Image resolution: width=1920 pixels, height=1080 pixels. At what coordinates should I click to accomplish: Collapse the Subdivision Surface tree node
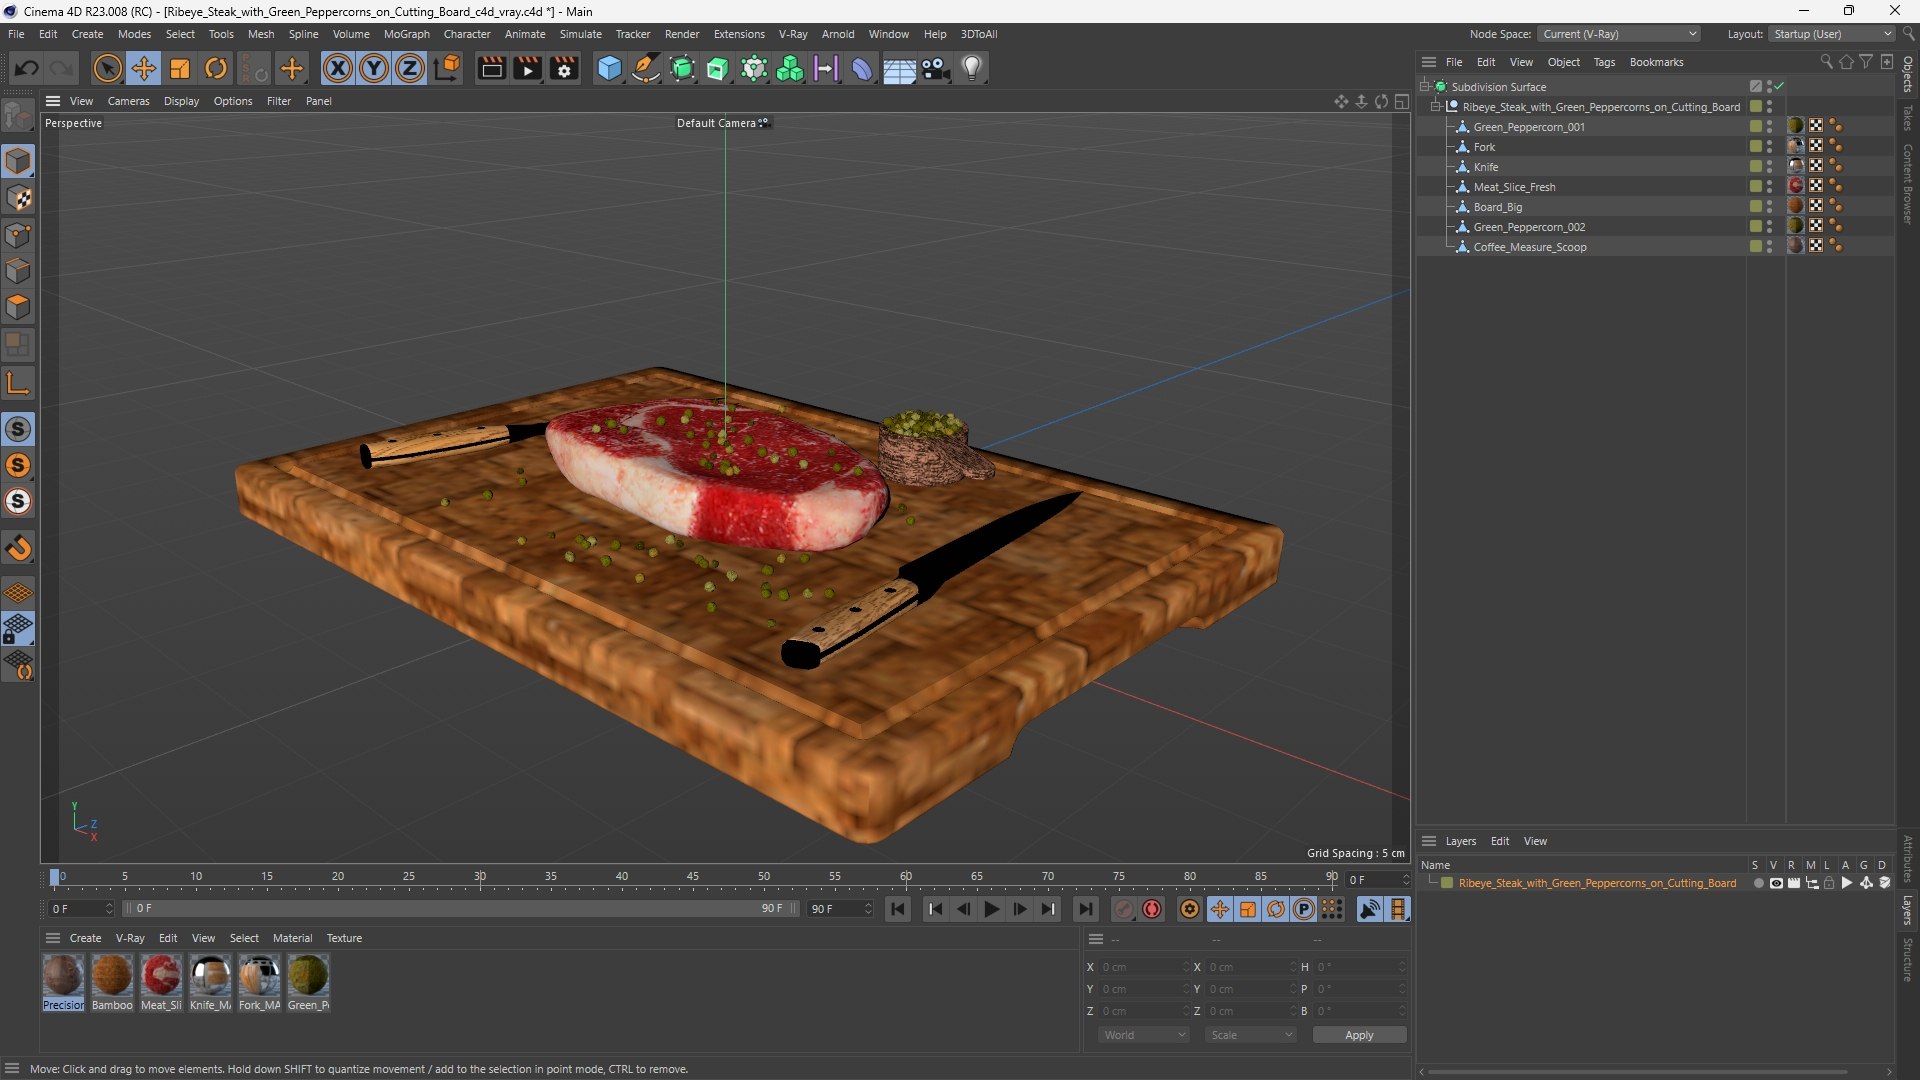click(x=1425, y=87)
